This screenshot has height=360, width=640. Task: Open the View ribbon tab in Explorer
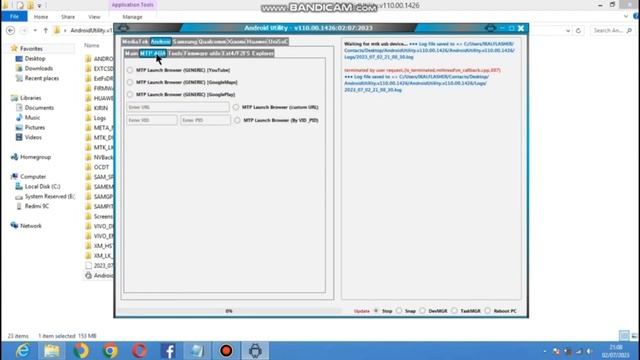pos(94,17)
